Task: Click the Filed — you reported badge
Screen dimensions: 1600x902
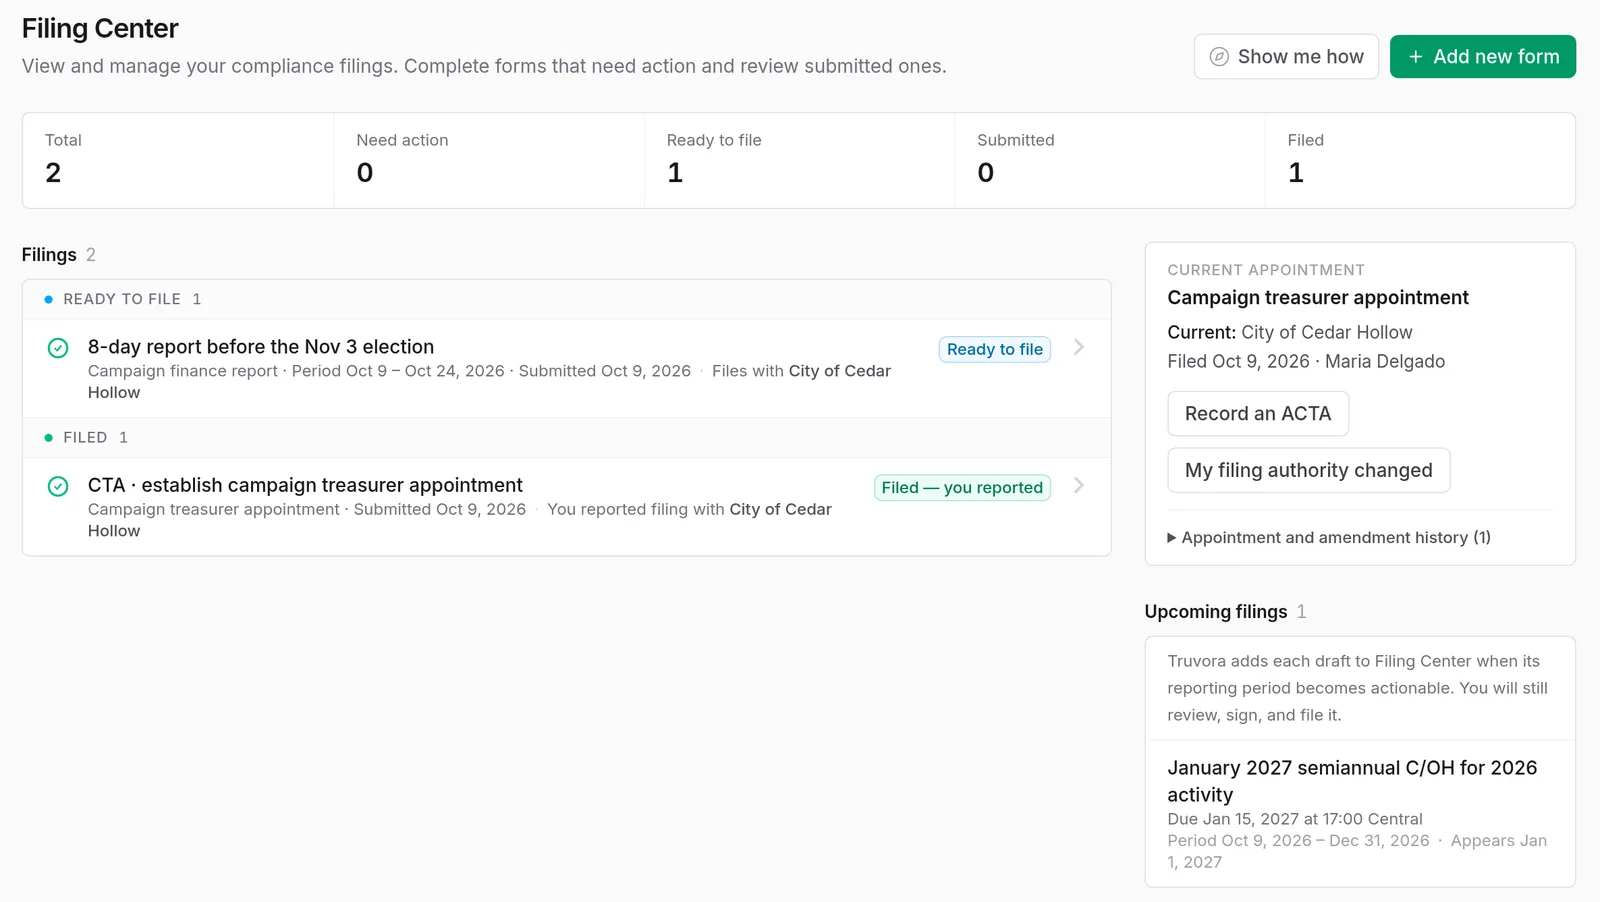Action: (x=962, y=487)
